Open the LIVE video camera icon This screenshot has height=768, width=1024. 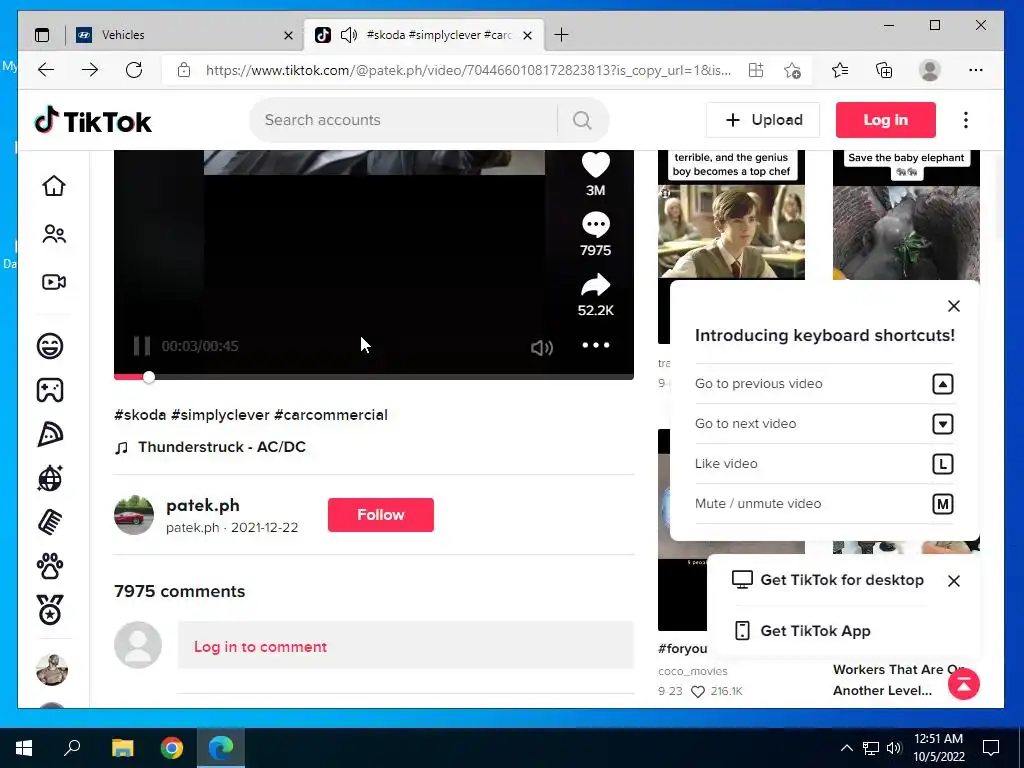54,282
